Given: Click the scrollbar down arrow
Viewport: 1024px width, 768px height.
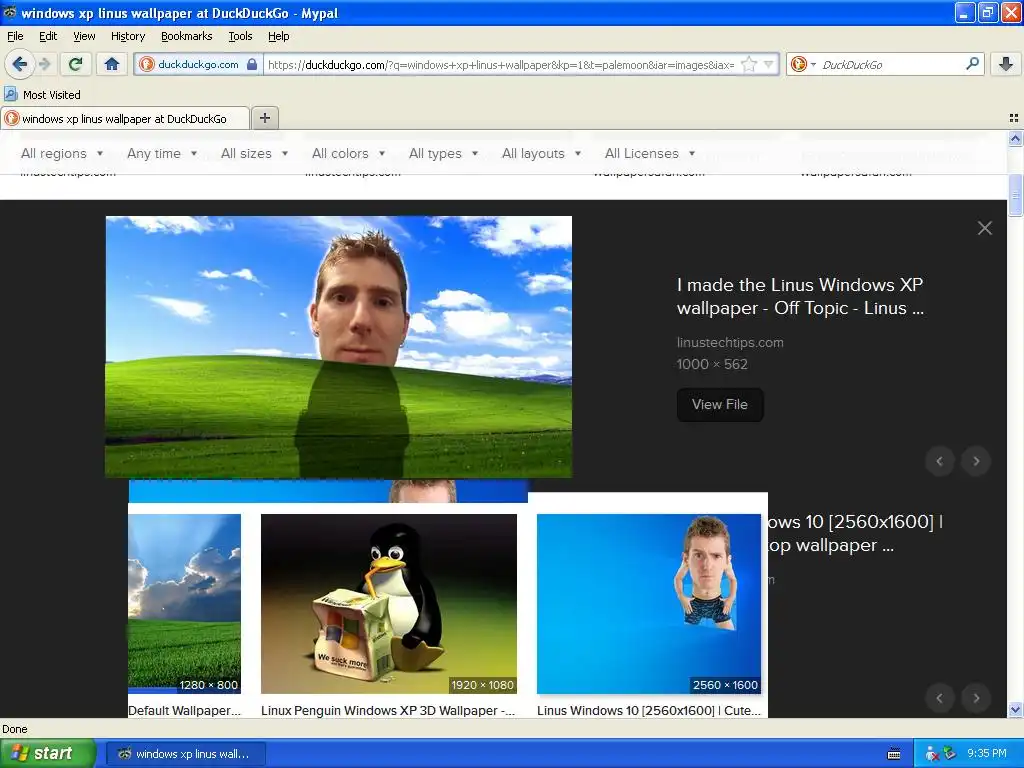Looking at the screenshot, I should 1015,710.
